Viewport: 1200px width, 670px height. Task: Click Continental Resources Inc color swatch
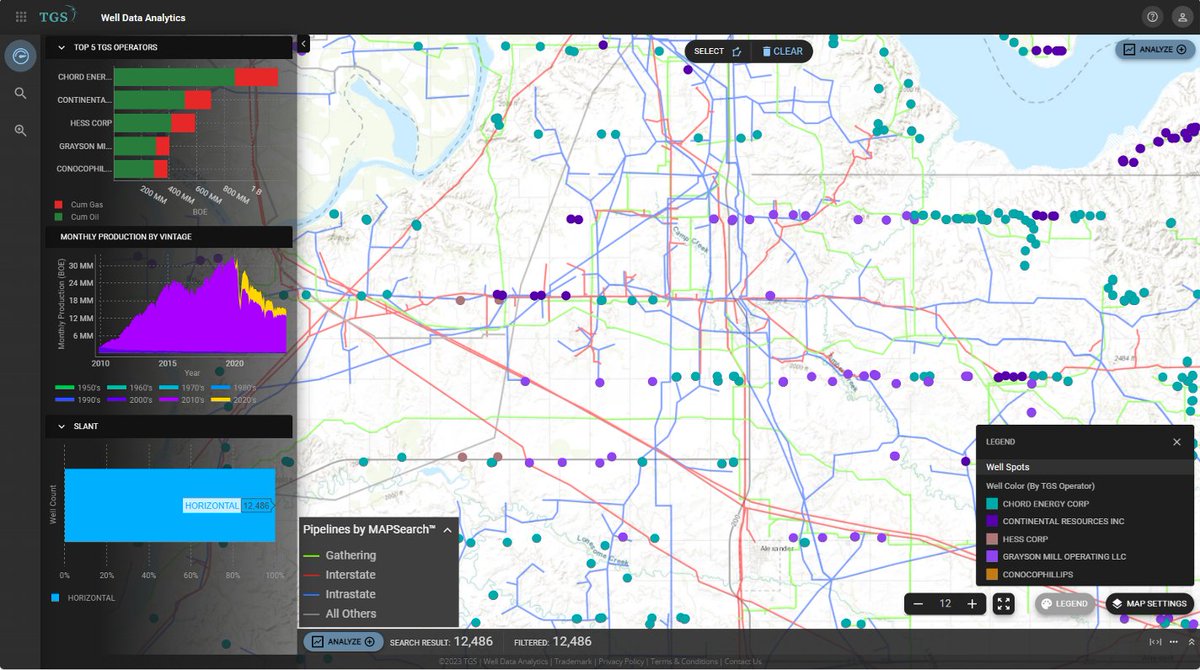tap(992, 521)
